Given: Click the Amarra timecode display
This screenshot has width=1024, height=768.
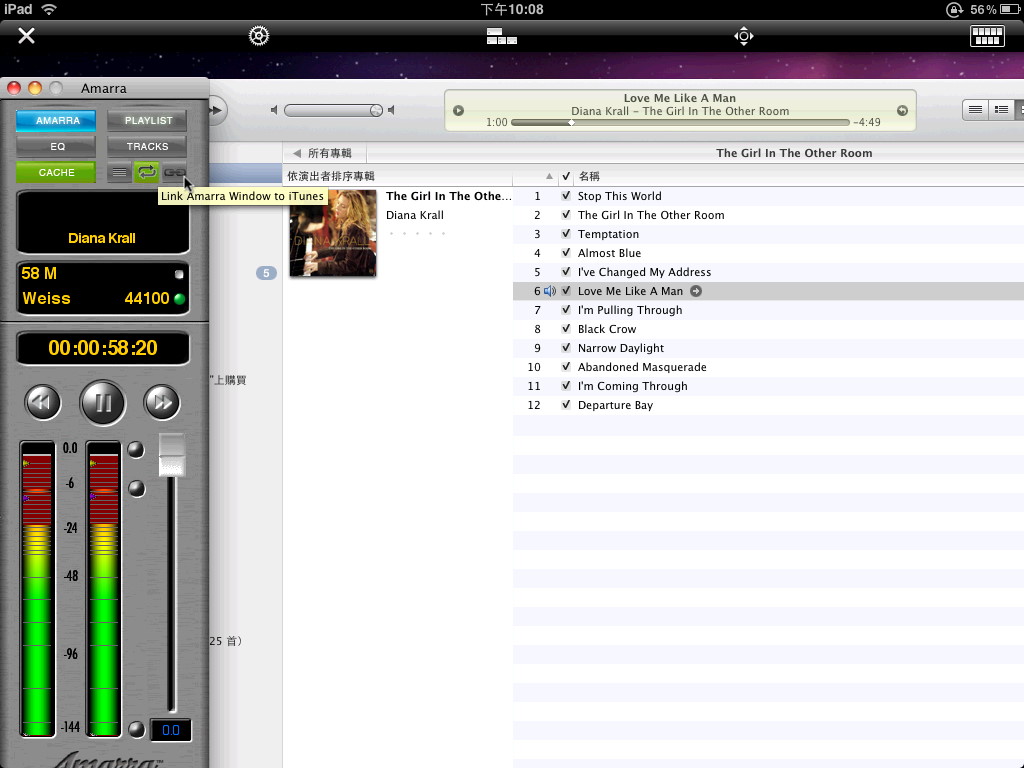Looking at the screenshot, I should [103, 347].
